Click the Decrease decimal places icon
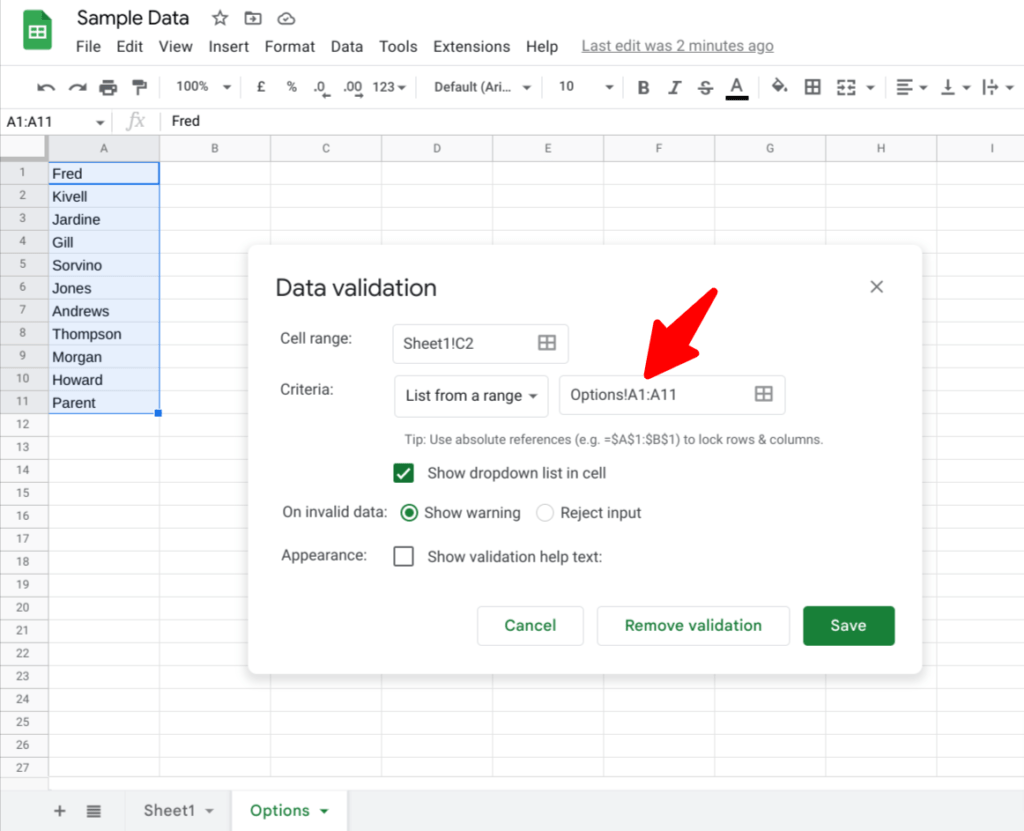1024x831 pixels. click(321, 87)
